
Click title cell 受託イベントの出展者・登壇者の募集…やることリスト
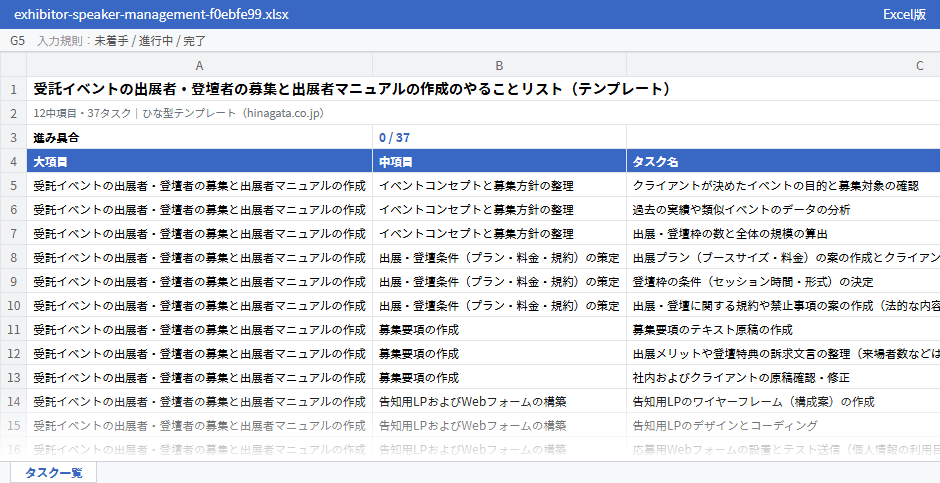pyautogui.click(x=352, y=89)
